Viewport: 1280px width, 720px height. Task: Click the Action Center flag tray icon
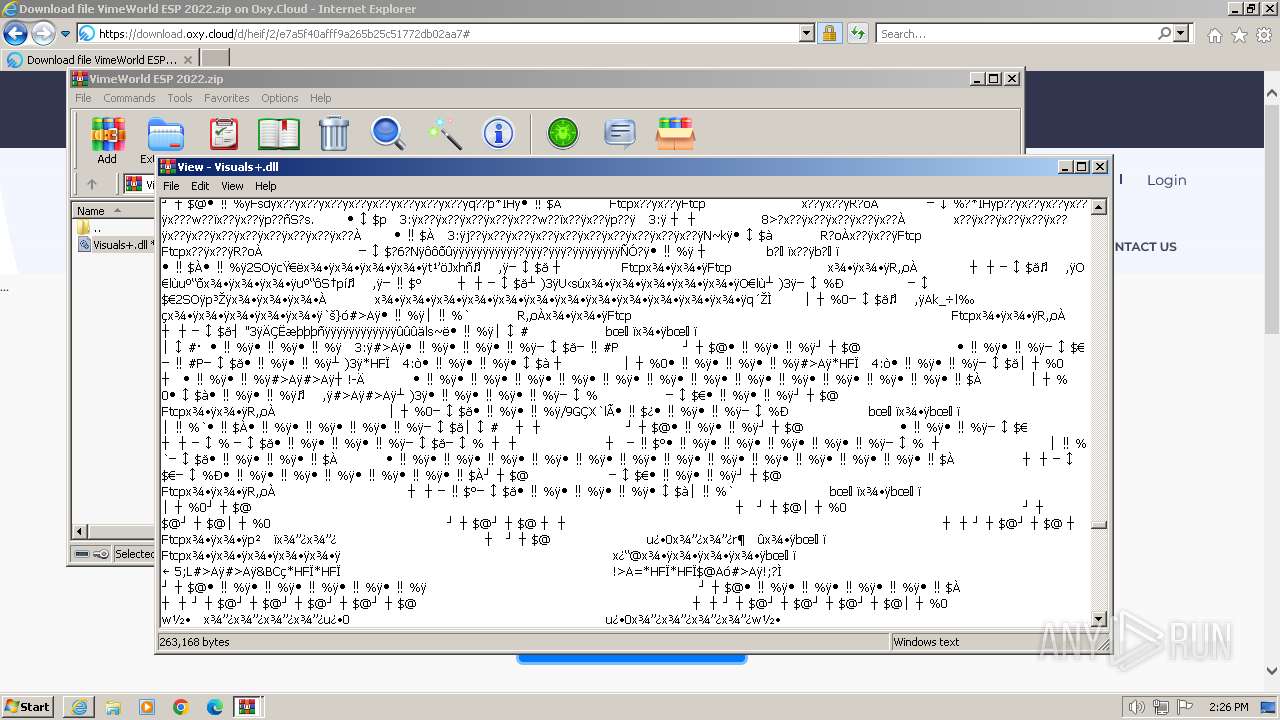tap(1185, 707)
